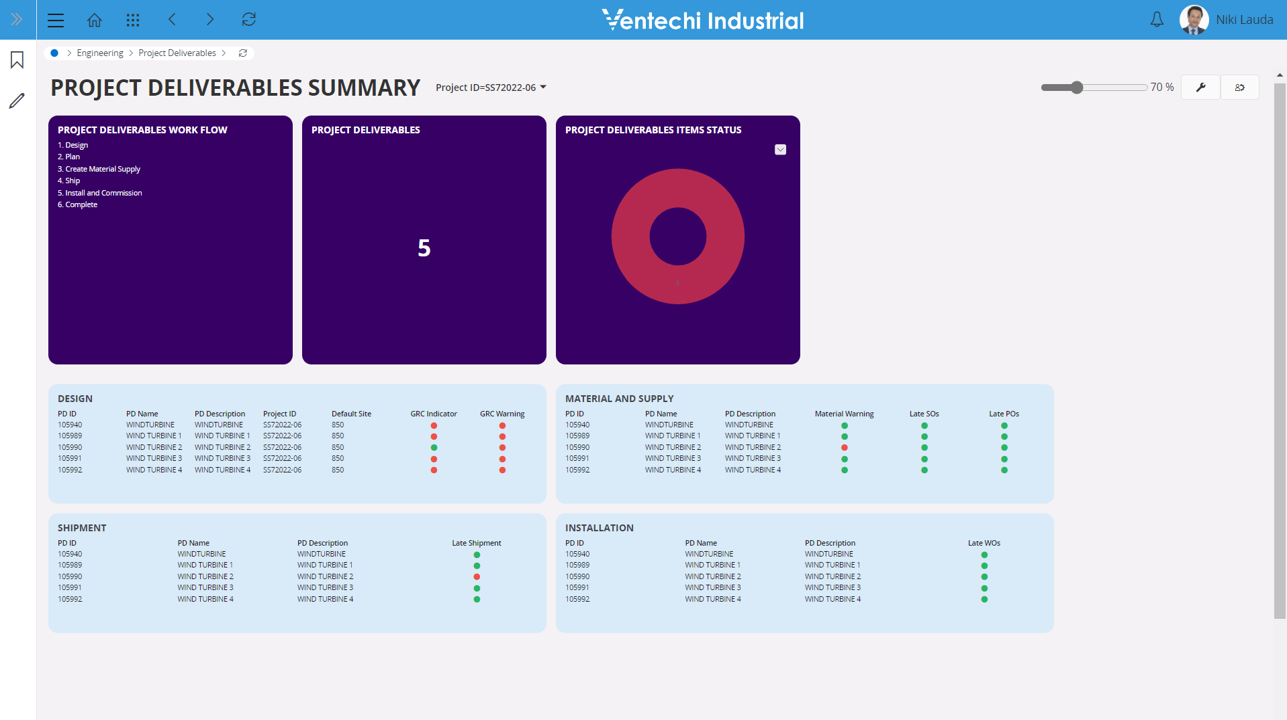Open the bookmark icon in sidebar
Image resolution: width=1287 pixels, height=720 pixels.
tap(17, 60)
